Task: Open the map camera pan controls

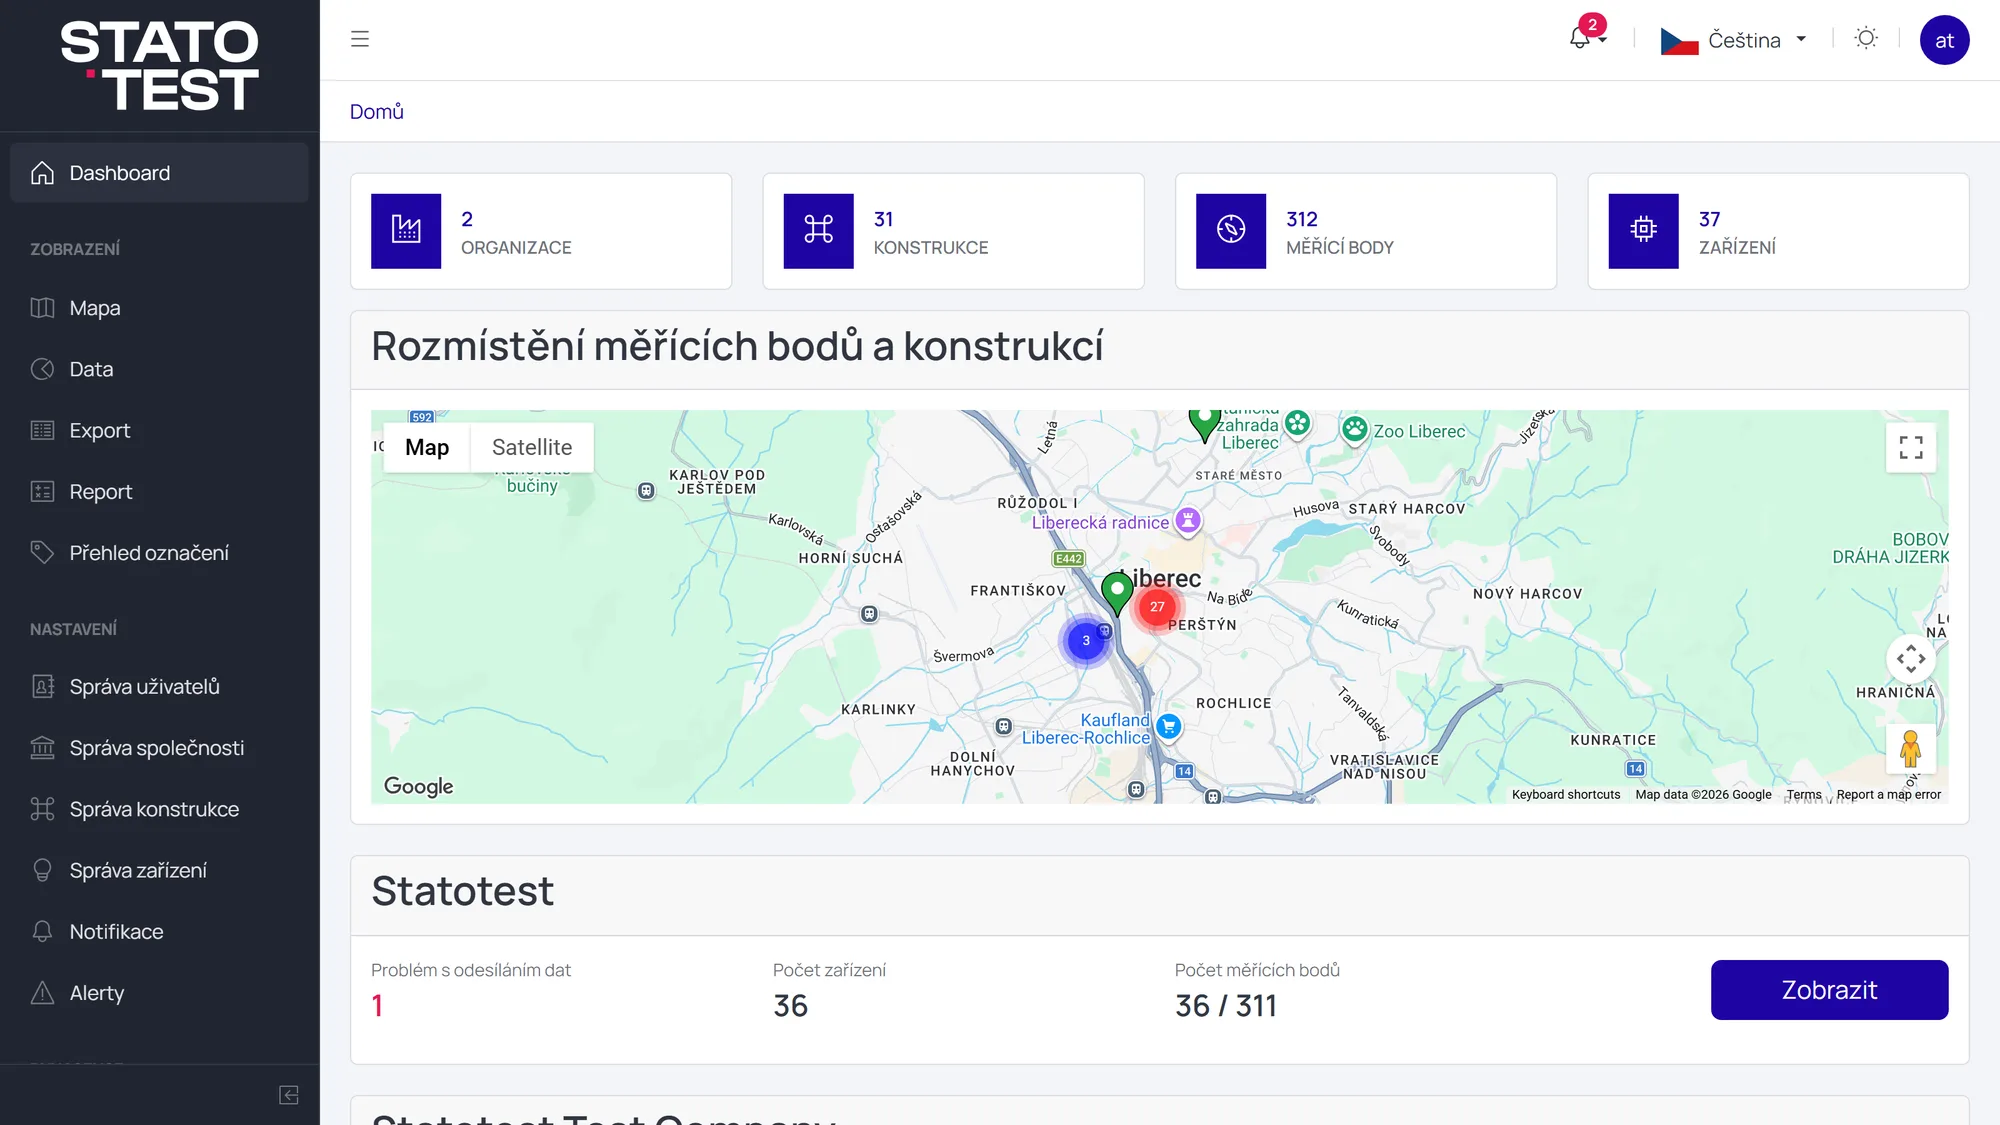Action: click(x=1911, y=659)
